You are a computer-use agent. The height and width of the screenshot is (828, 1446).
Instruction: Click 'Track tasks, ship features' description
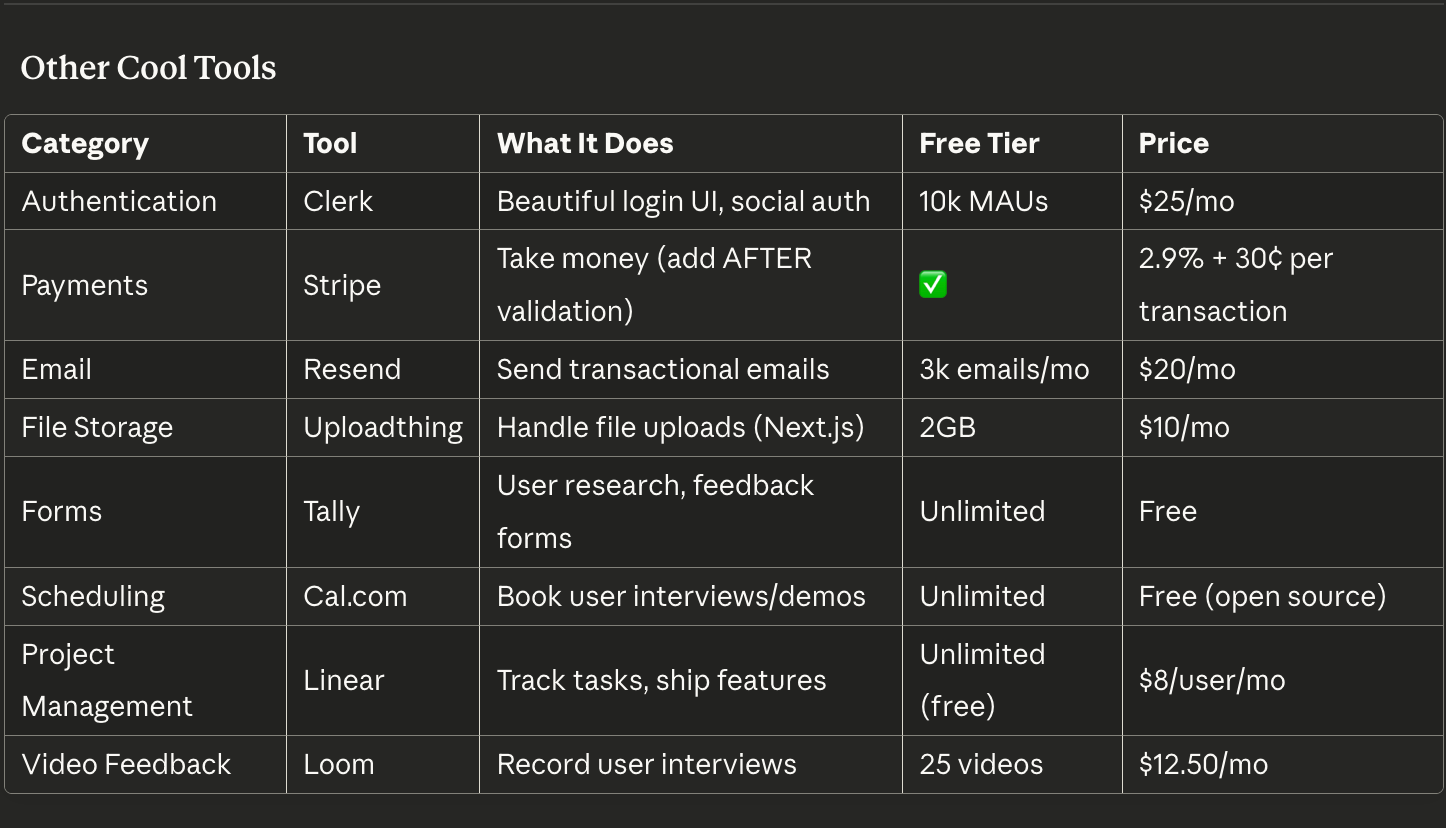click(662, 680)
